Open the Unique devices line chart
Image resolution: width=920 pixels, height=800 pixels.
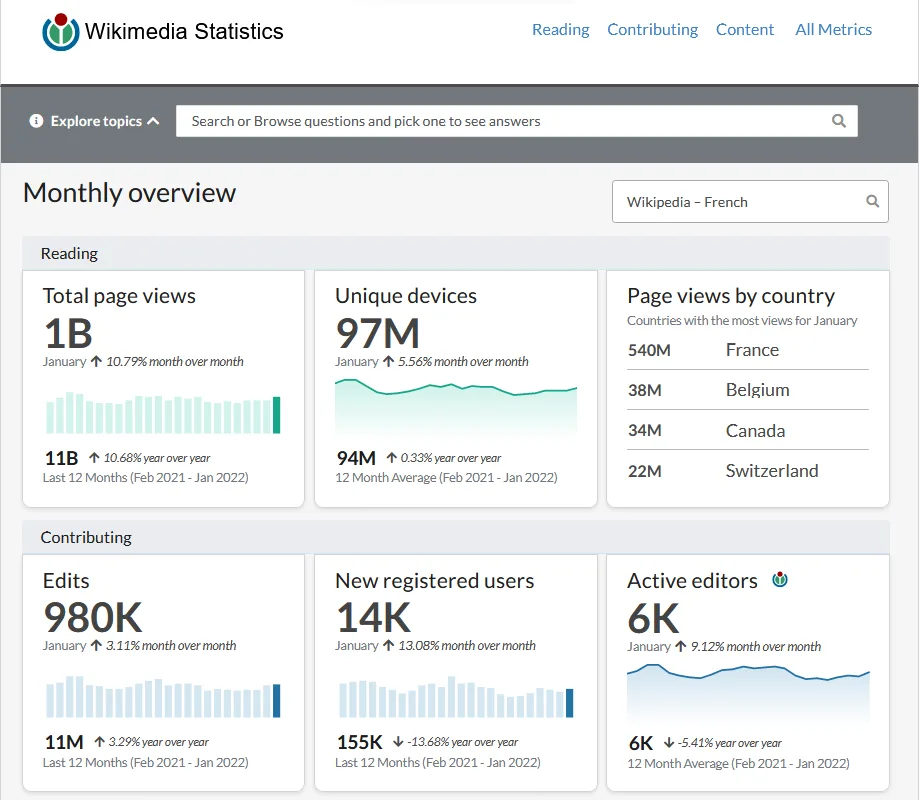[456, 407]
